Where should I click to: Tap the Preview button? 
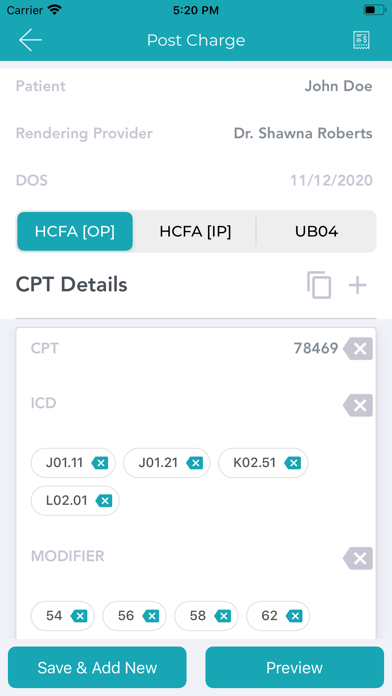[294, 667]
